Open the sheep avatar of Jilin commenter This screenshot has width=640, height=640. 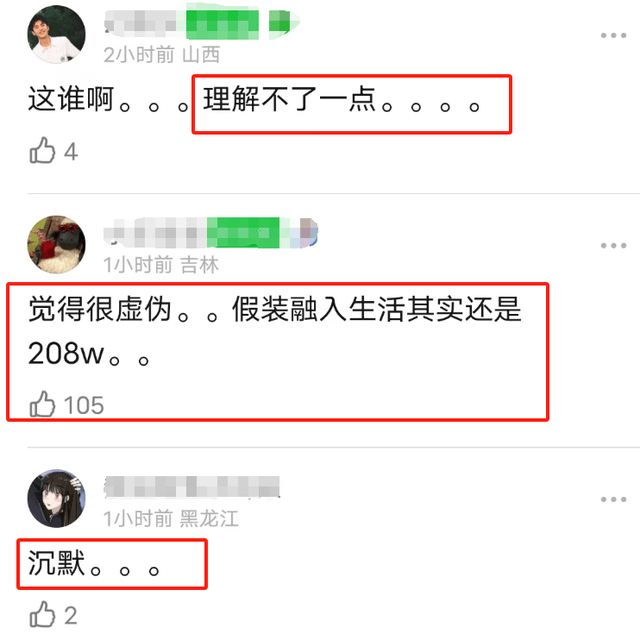pyautogui.click(x=56, y=244)
